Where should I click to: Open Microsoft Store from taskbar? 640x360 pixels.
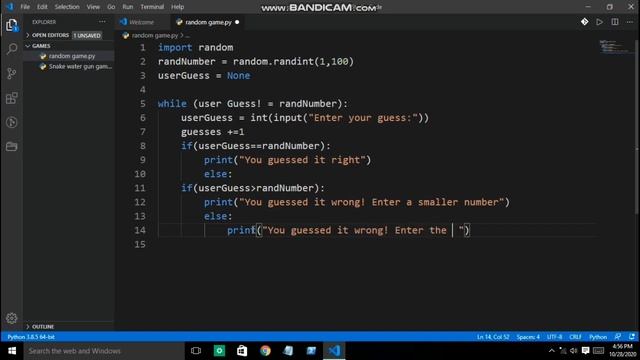point(242,351)
